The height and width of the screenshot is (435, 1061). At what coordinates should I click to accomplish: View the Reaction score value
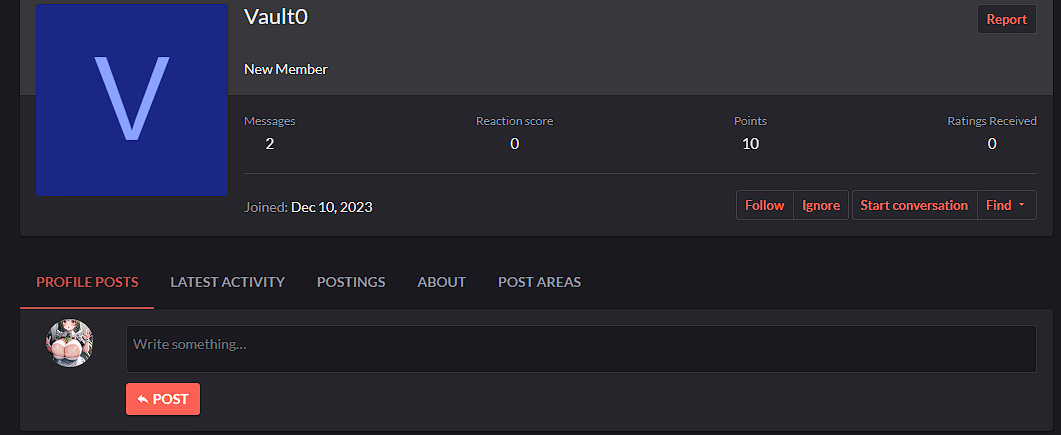514,143
